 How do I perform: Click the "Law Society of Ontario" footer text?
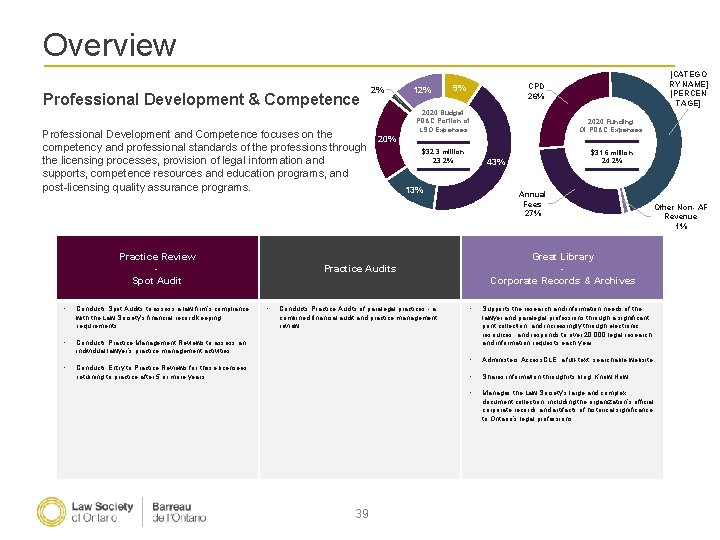click(102, 512)
